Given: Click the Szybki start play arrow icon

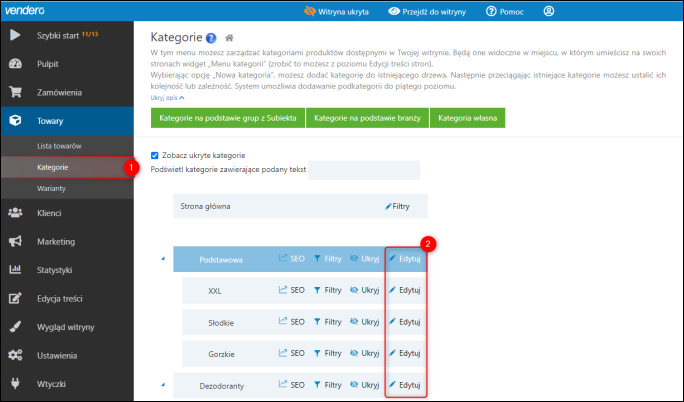Looking at the screenshot, I should point(15,35).
